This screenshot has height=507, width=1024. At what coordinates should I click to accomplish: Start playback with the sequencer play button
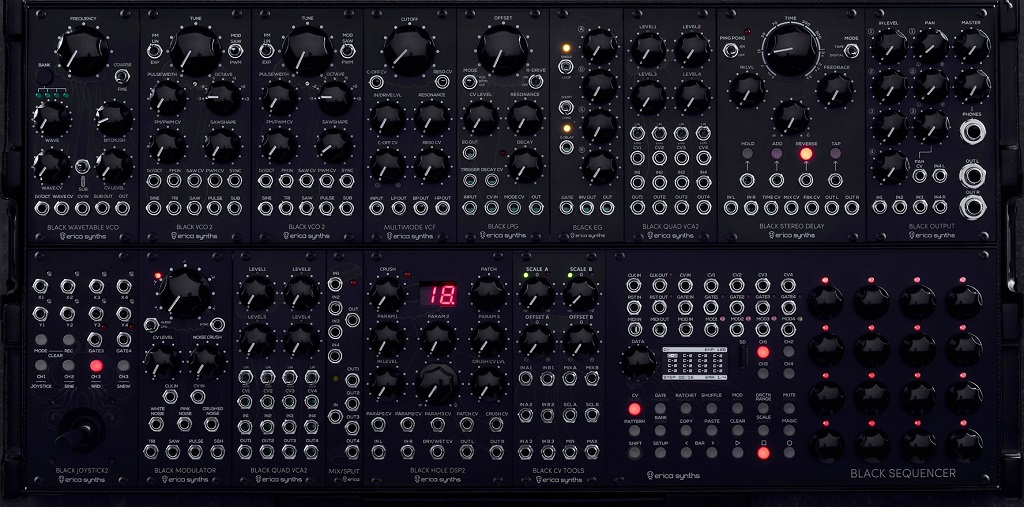(737, 453)
